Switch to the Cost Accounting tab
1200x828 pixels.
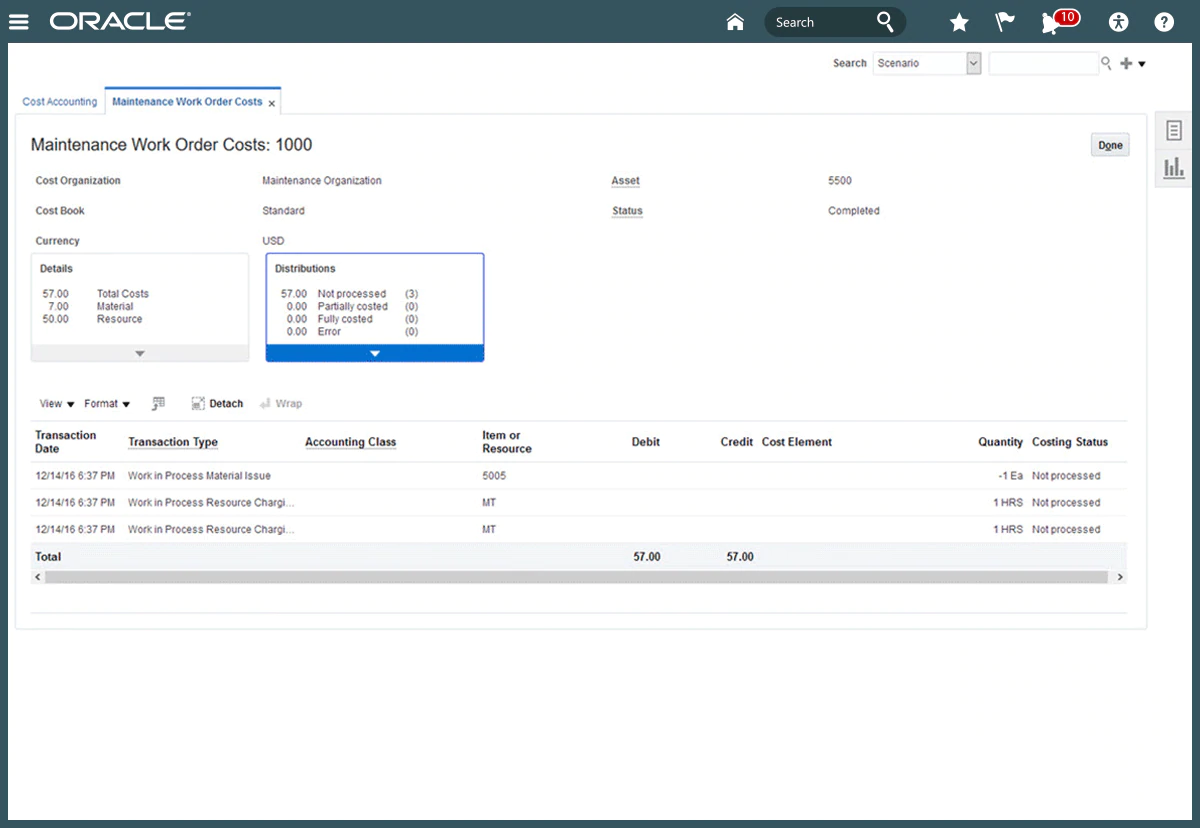coord(60,102)
